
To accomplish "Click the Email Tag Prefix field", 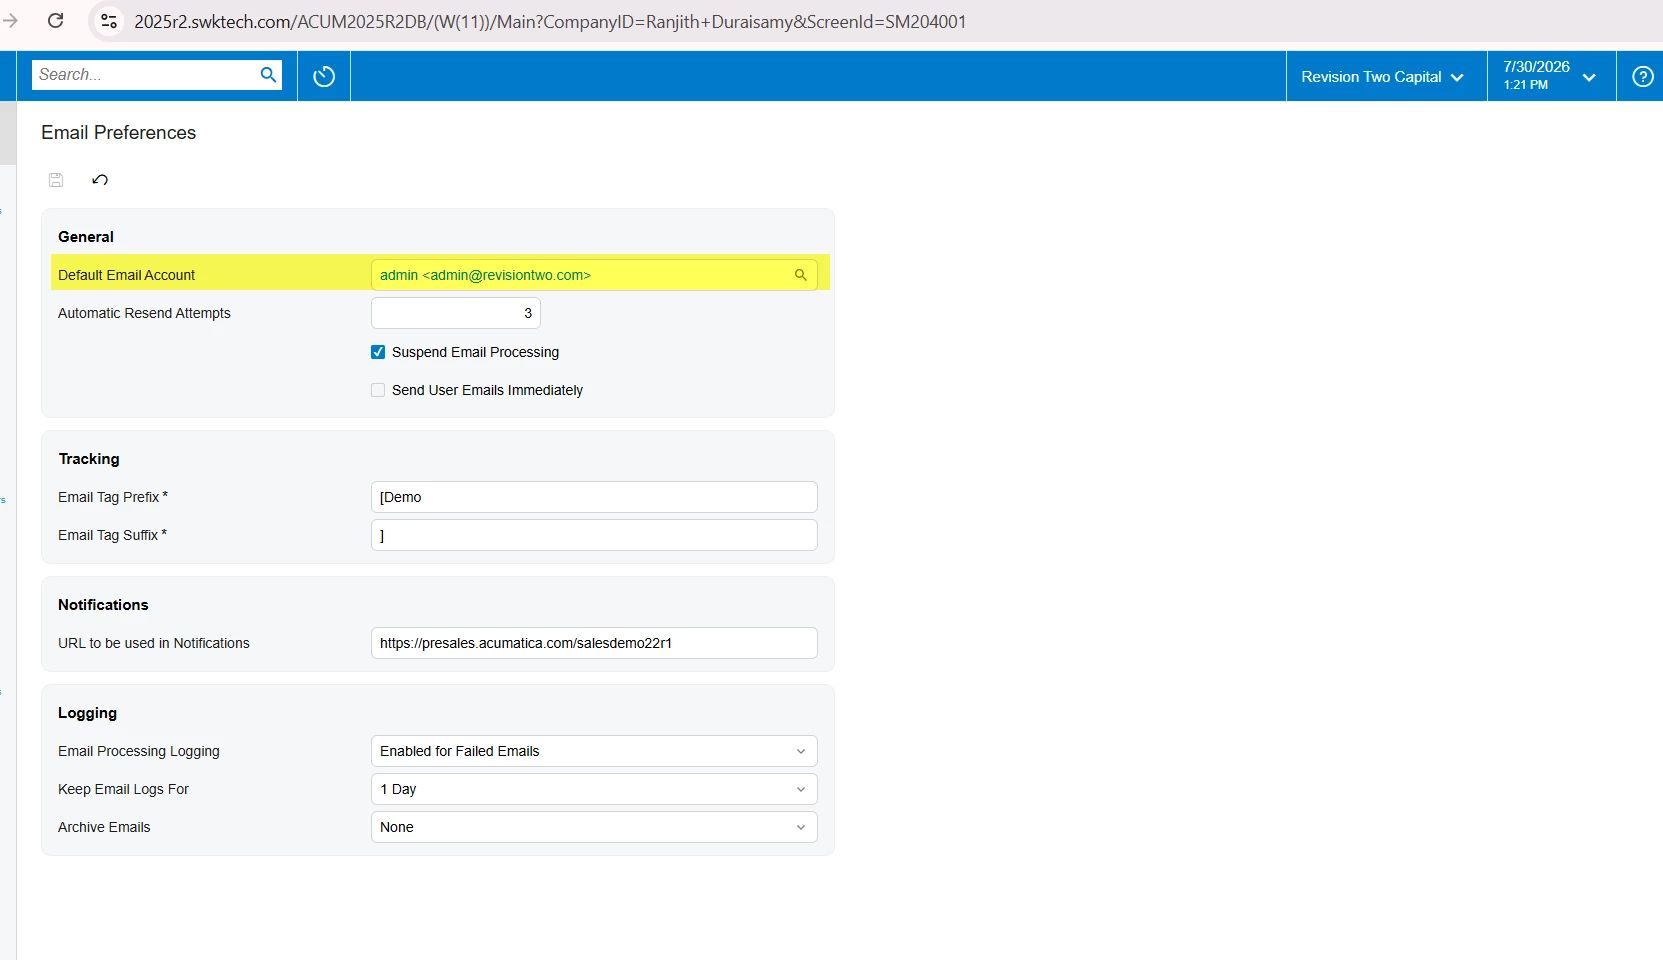I will coord(594,497).
